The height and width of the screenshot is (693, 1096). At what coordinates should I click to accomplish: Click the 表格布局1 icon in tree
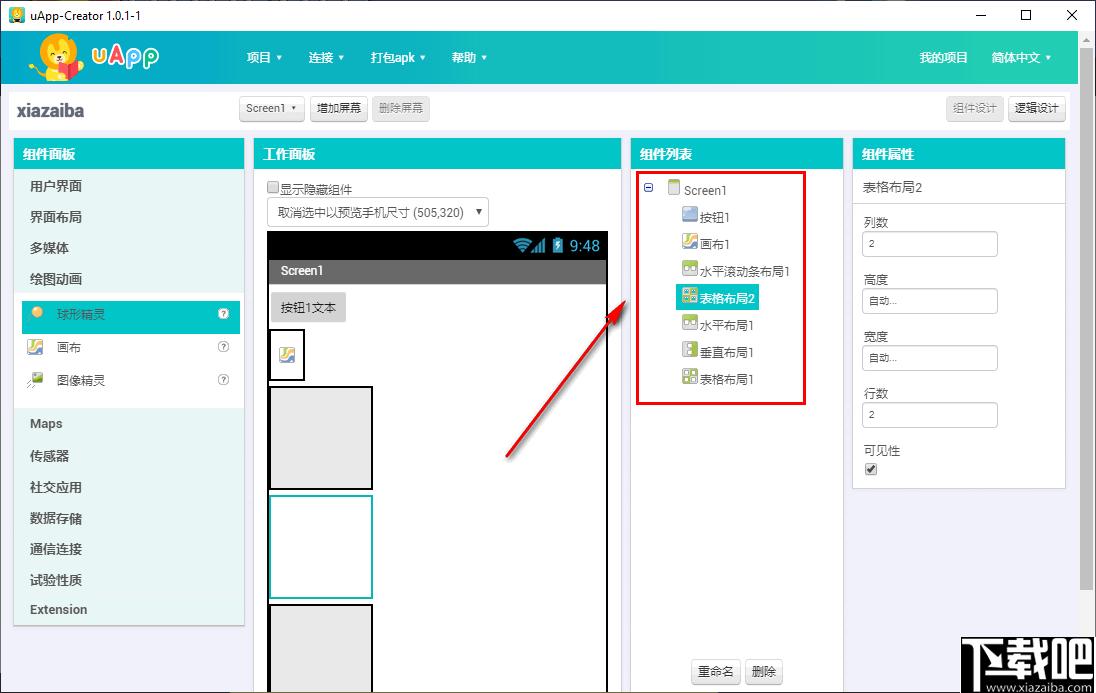tap(690, 377)
